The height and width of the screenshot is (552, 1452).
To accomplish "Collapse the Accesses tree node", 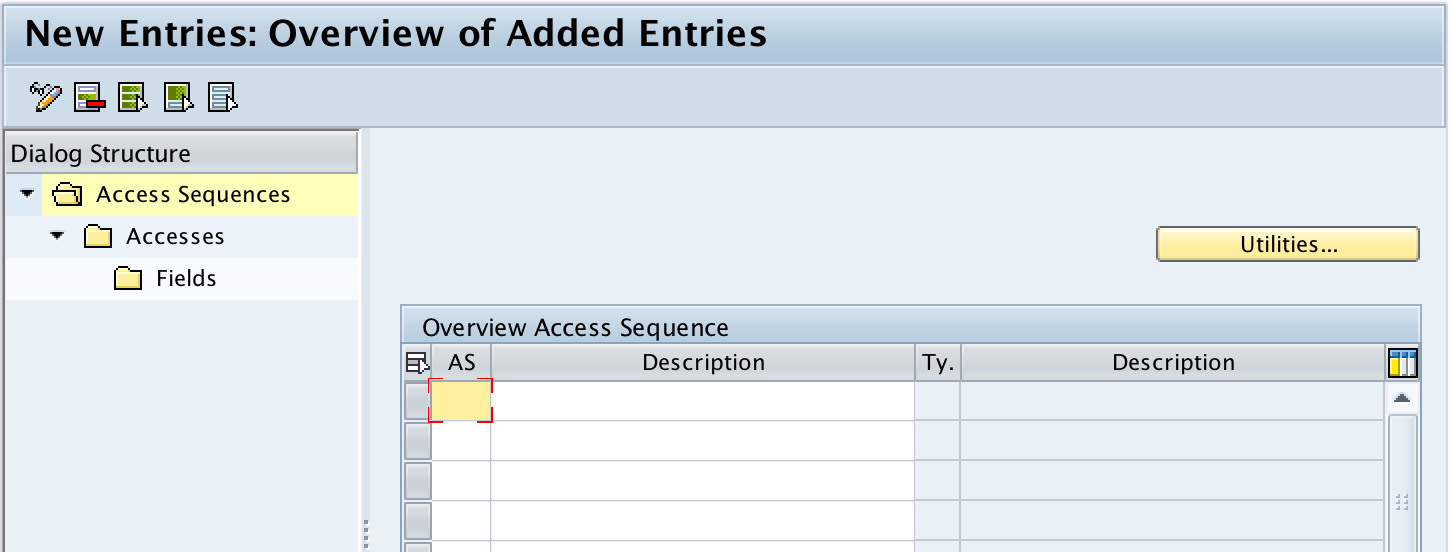I will [x=57, y=236].
